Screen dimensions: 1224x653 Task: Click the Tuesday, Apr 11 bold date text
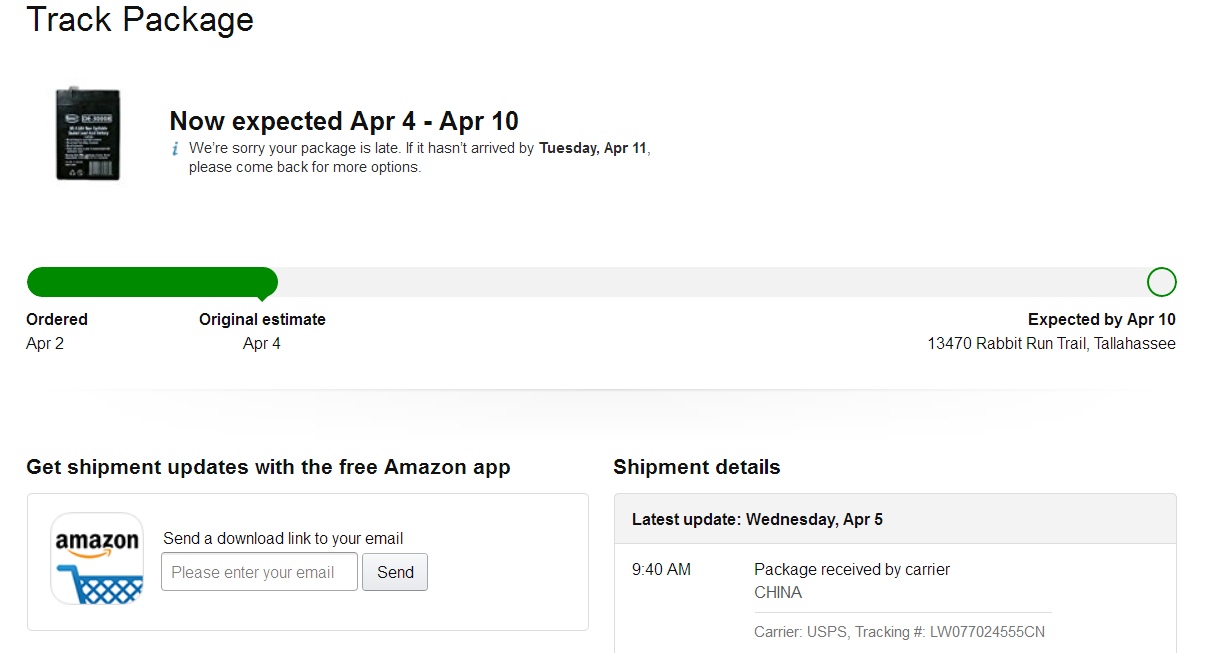pyautogui.click(x=594, y=148)
